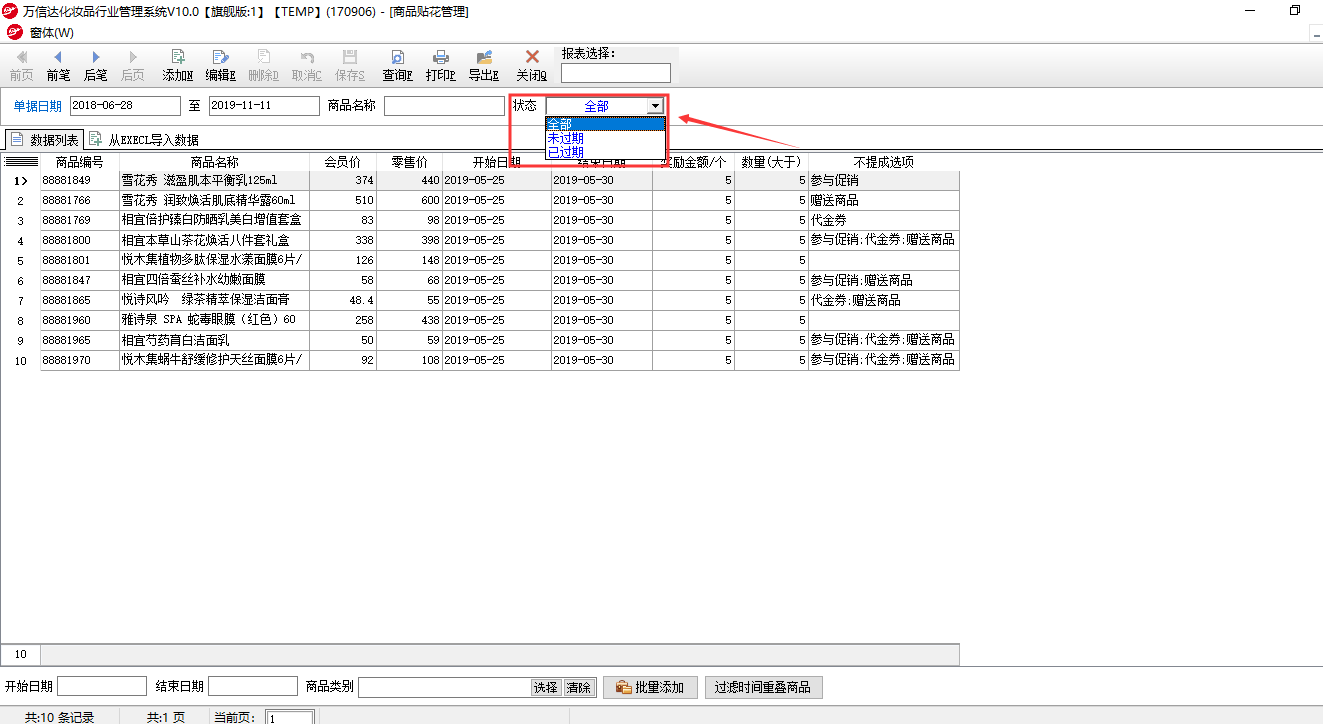Click the bottom 结束日期 input field
Screen dimensions: 1323x724
tap(253, 687)
